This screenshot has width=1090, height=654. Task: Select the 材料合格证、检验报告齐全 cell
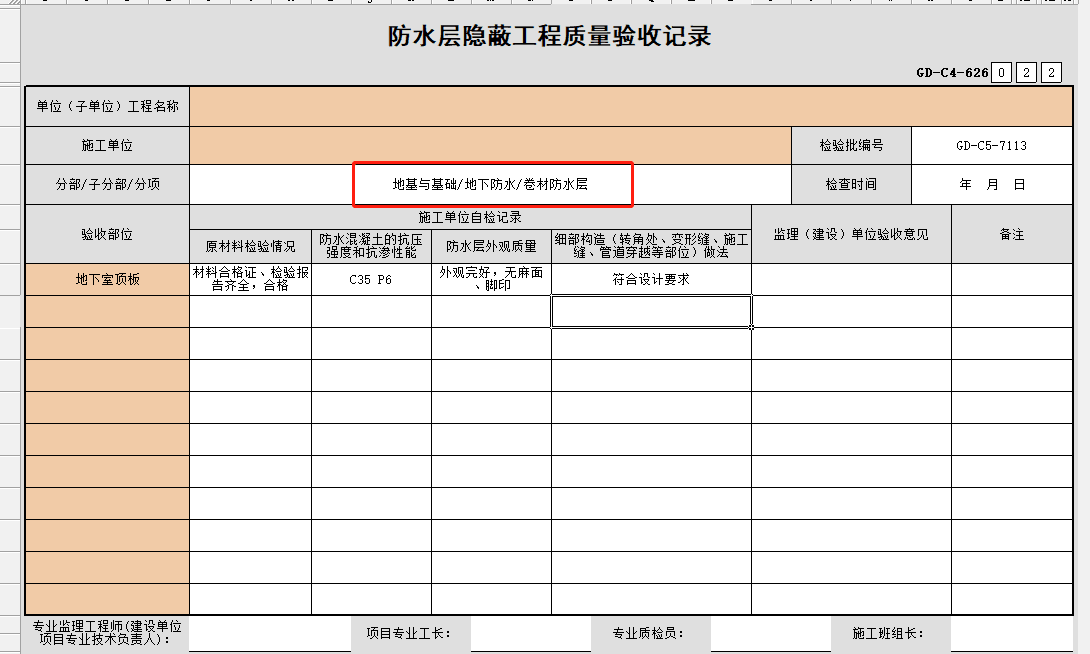250,280
